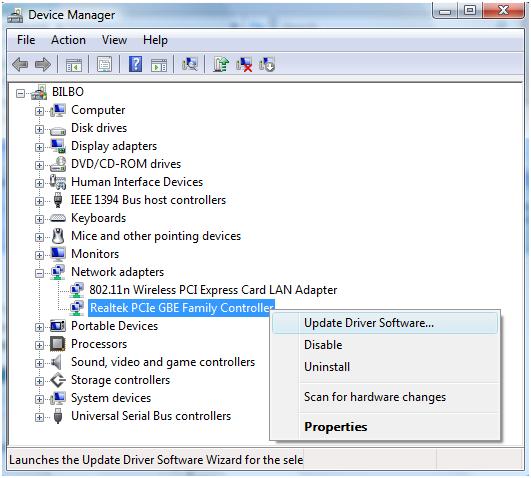Expand the Disk drives category
The image size is (531, 478).
coord(39,129)
